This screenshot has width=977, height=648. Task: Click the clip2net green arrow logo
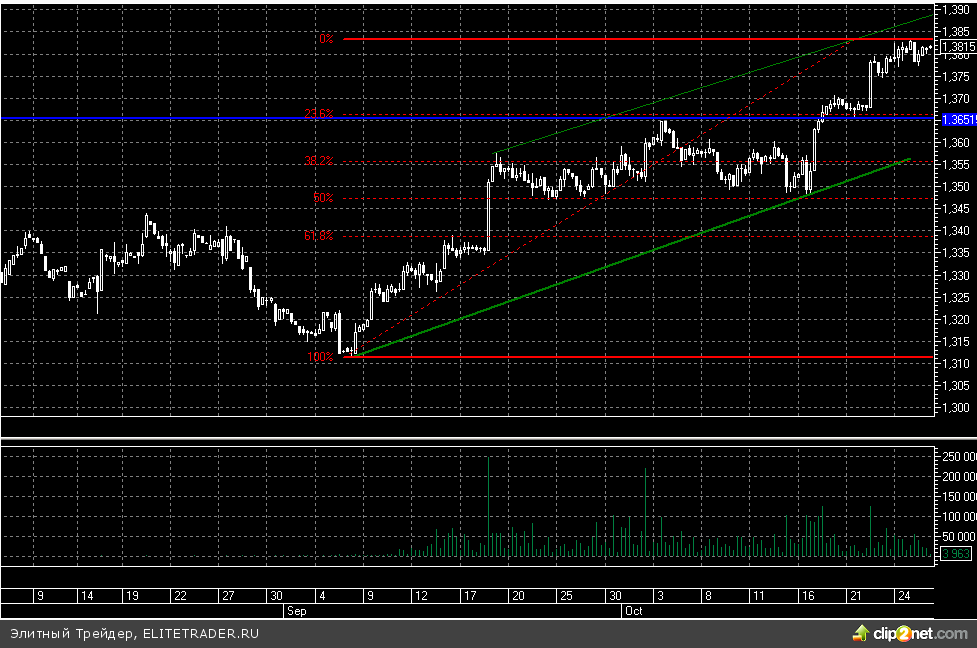point(859,632)
